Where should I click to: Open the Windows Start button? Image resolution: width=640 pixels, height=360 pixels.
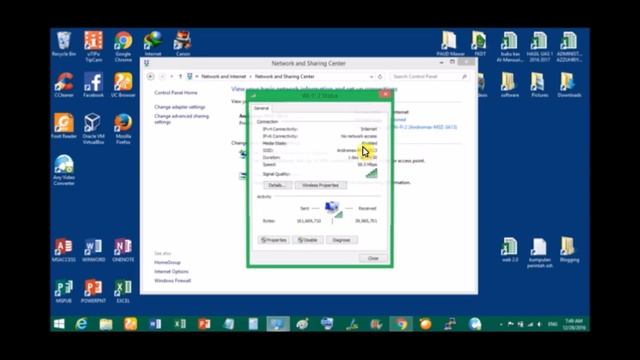(59, 324)
